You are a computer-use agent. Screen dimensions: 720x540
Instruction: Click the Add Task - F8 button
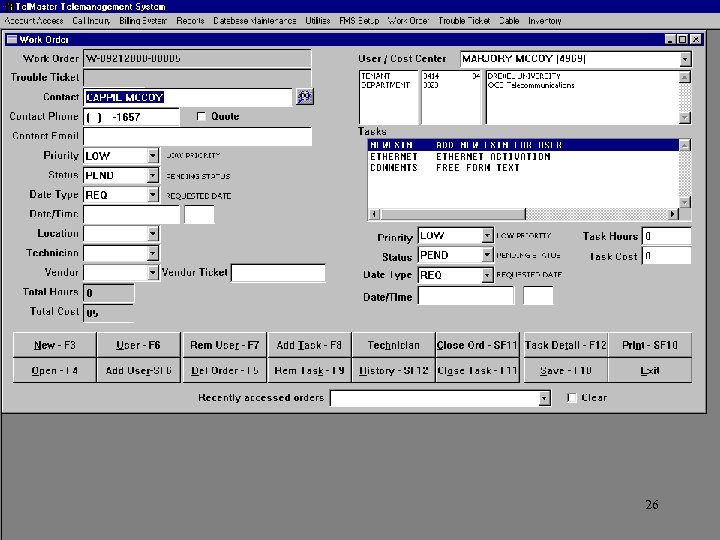pyautogui.click(x=309, y=345)
